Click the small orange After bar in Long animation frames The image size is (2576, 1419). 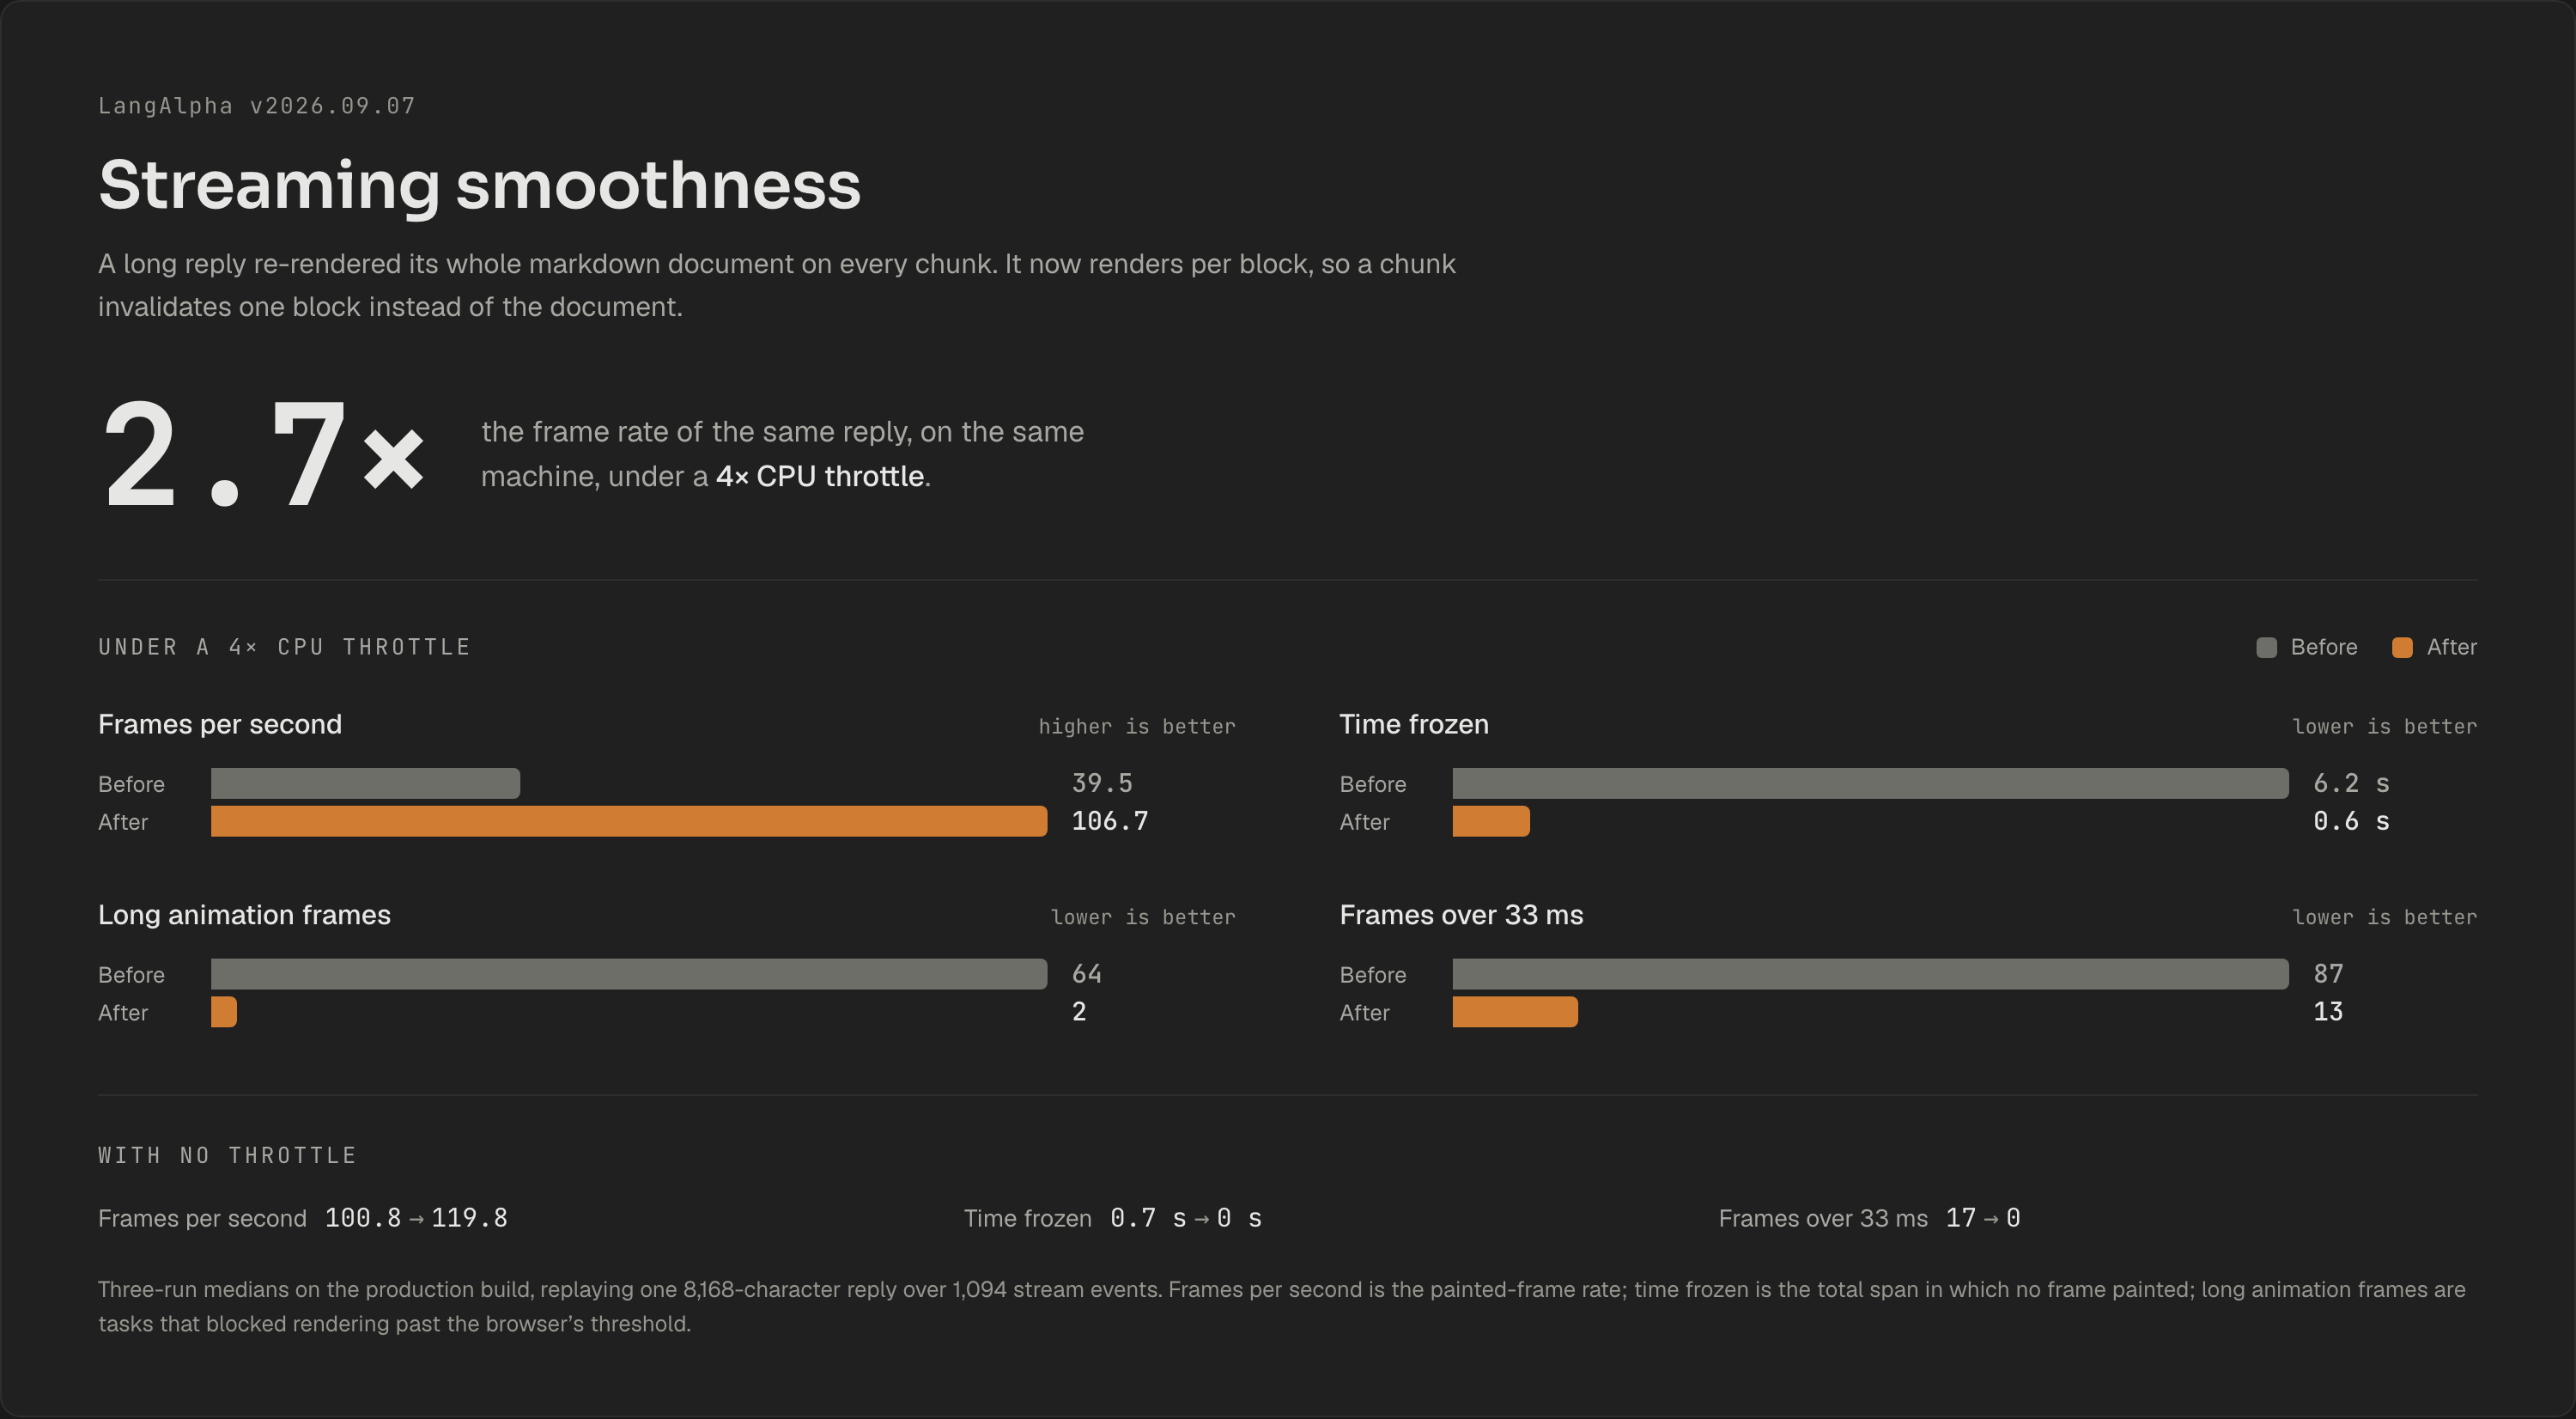[x=224, y=1012]
